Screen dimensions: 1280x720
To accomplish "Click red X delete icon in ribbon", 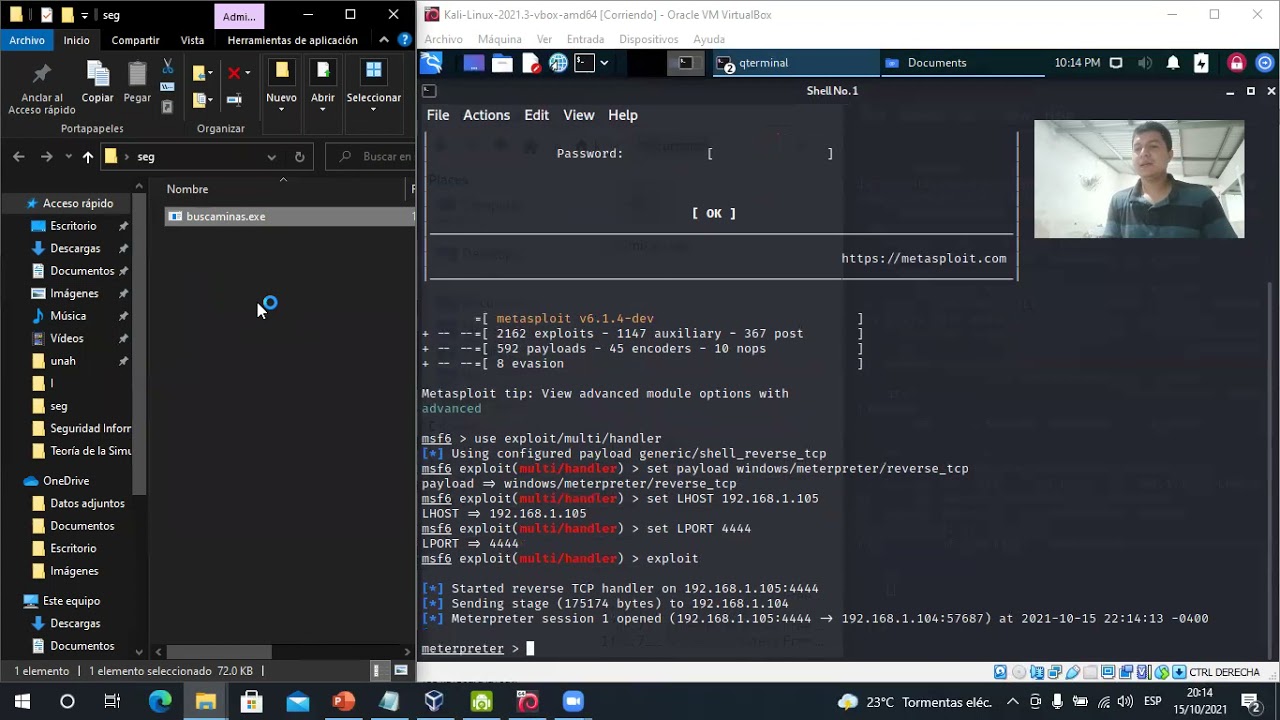I will 233,73.
